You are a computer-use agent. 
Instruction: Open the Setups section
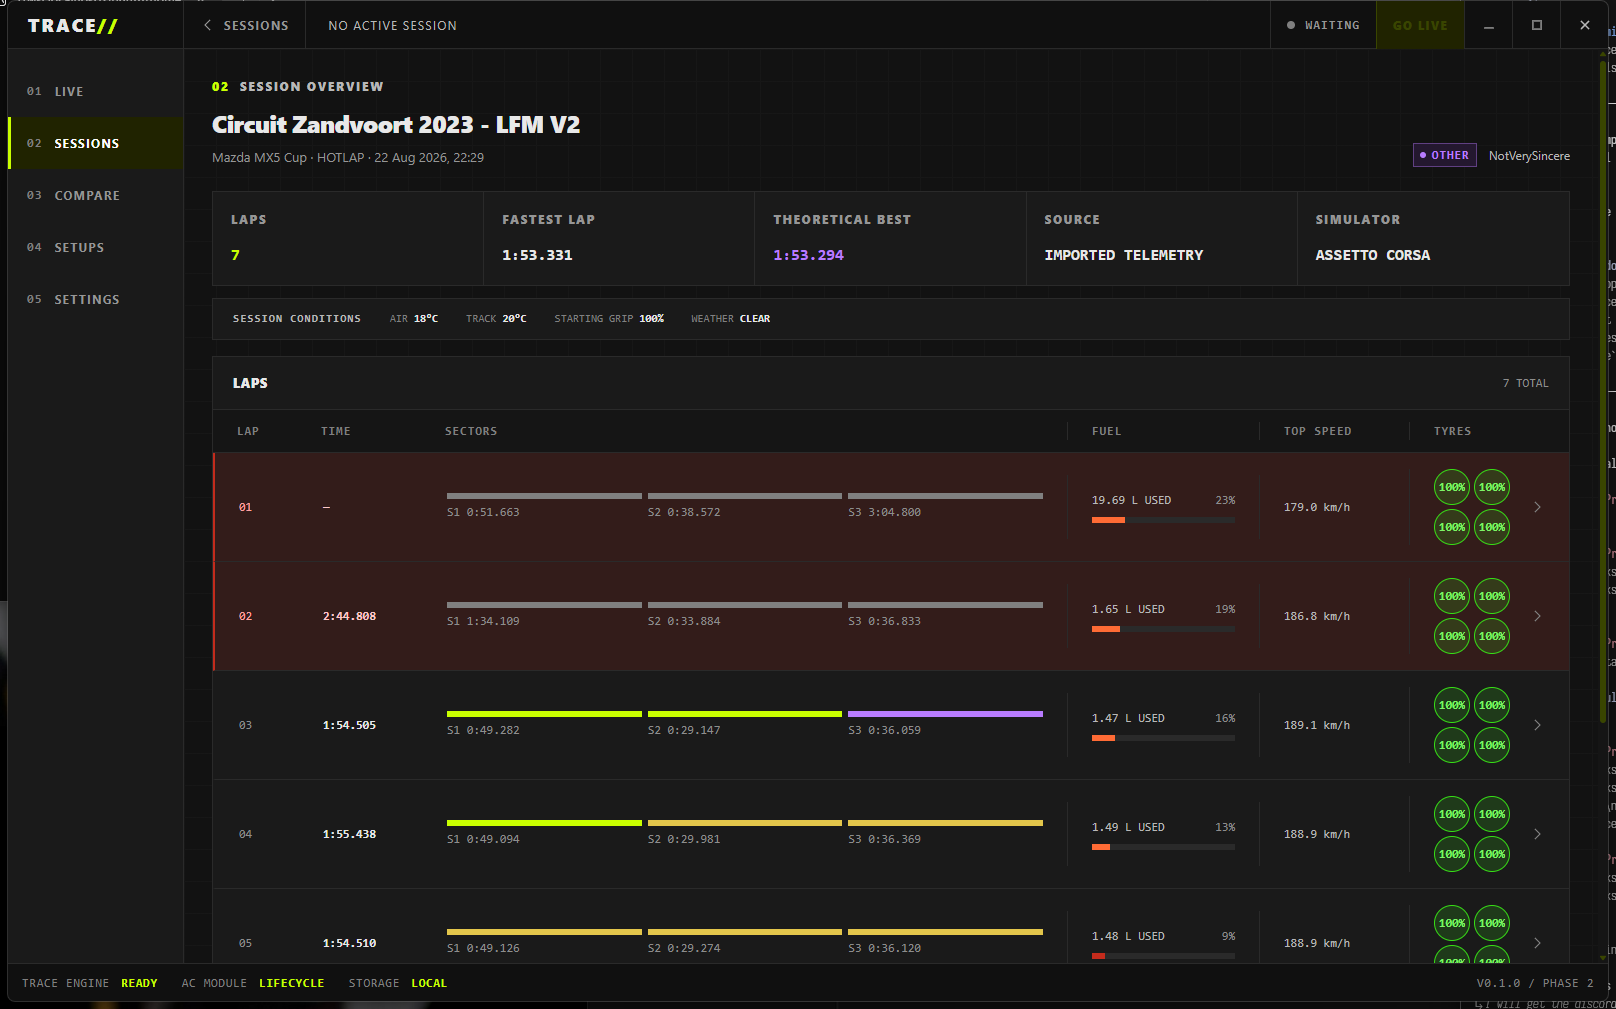pos(95,247)
